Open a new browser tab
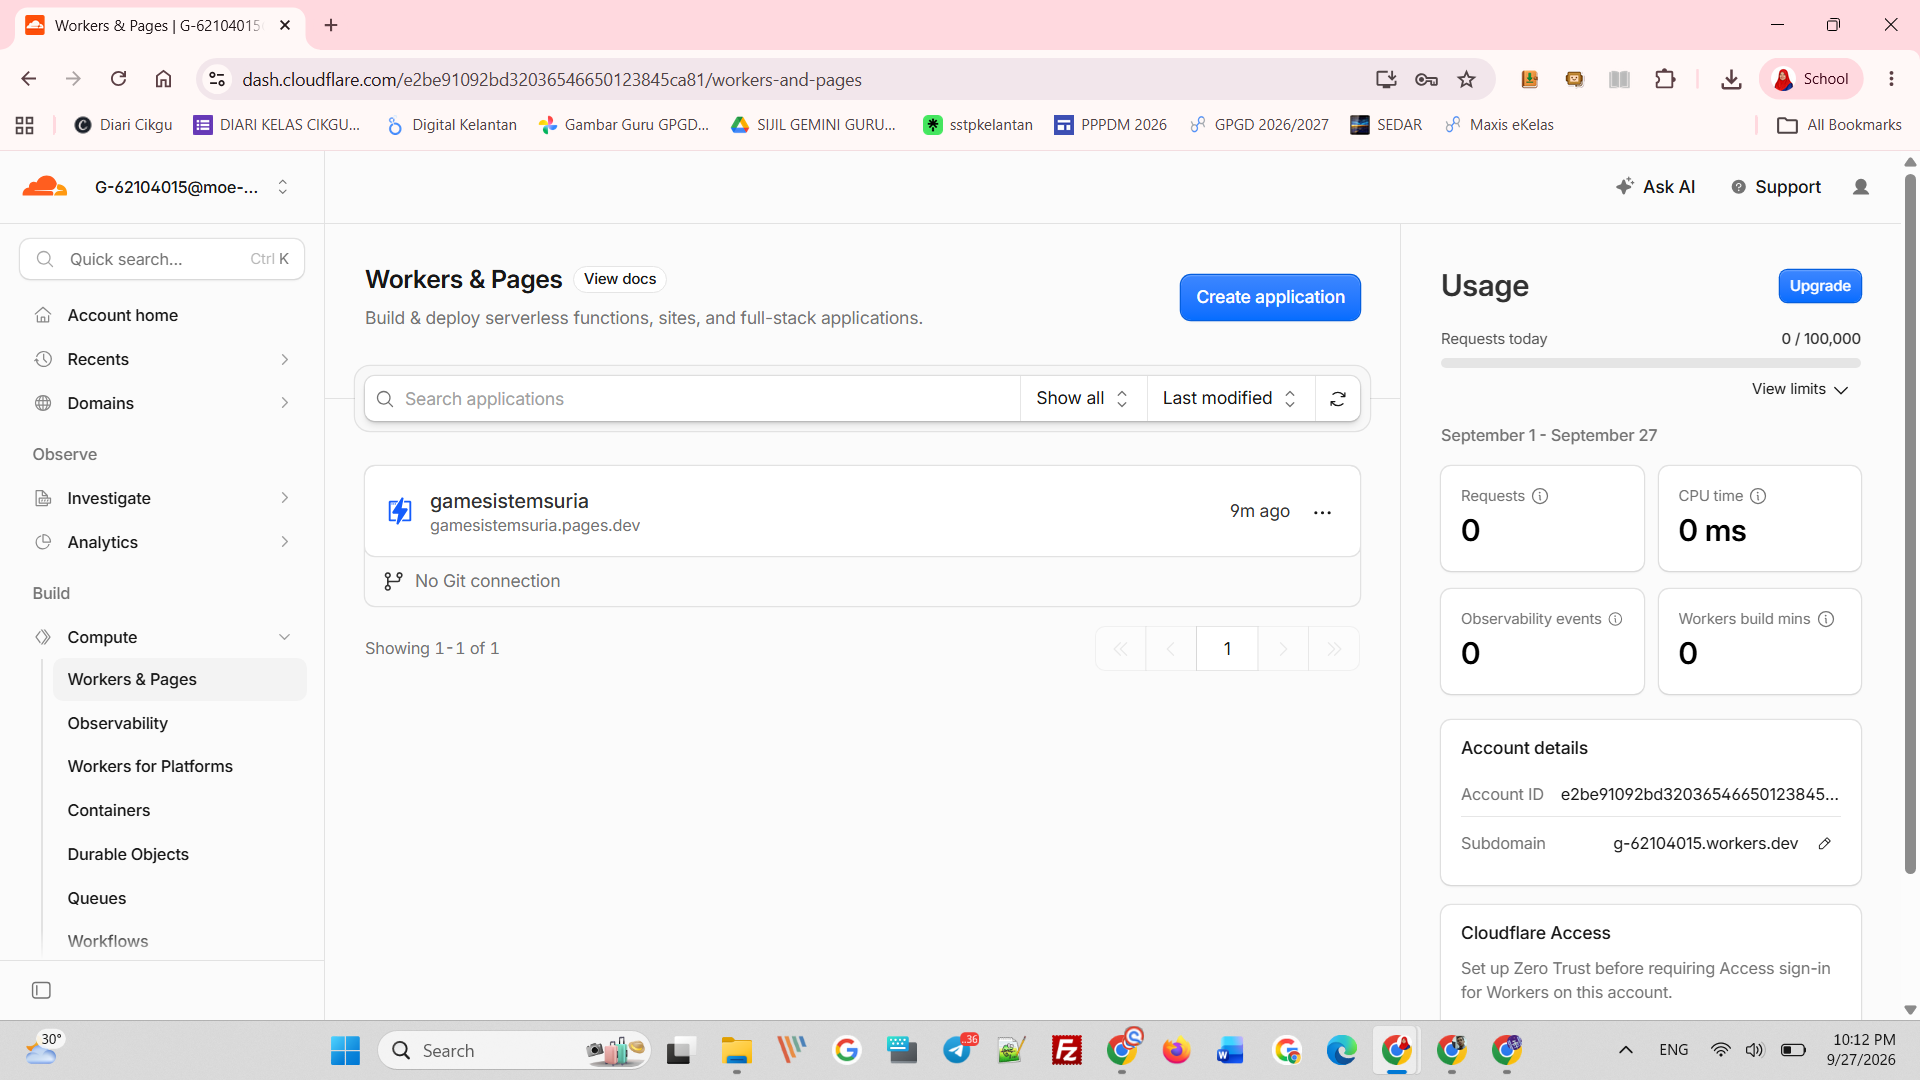Image resolution: width=1920 pixels, height=1080 pixels. pos(331,25)
